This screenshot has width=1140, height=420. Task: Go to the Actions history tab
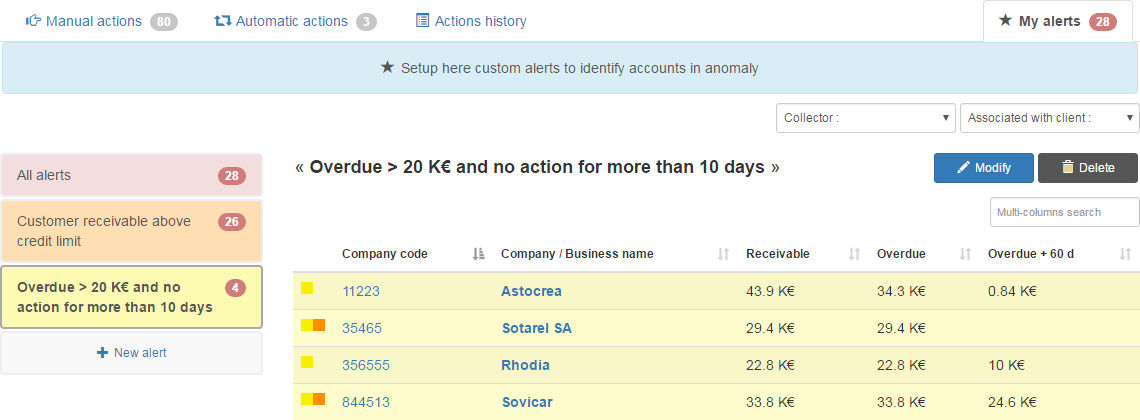(x=470, y=21)
